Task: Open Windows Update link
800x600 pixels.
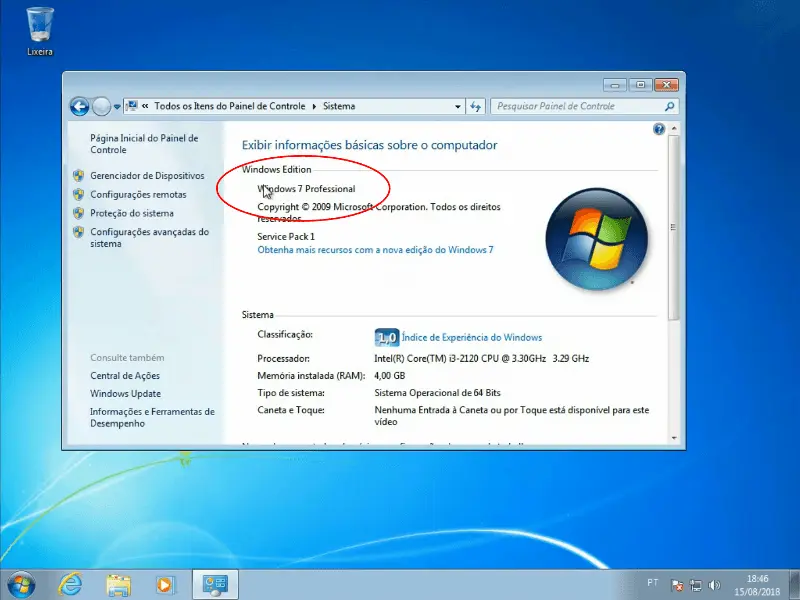Action: click(126, 393)
